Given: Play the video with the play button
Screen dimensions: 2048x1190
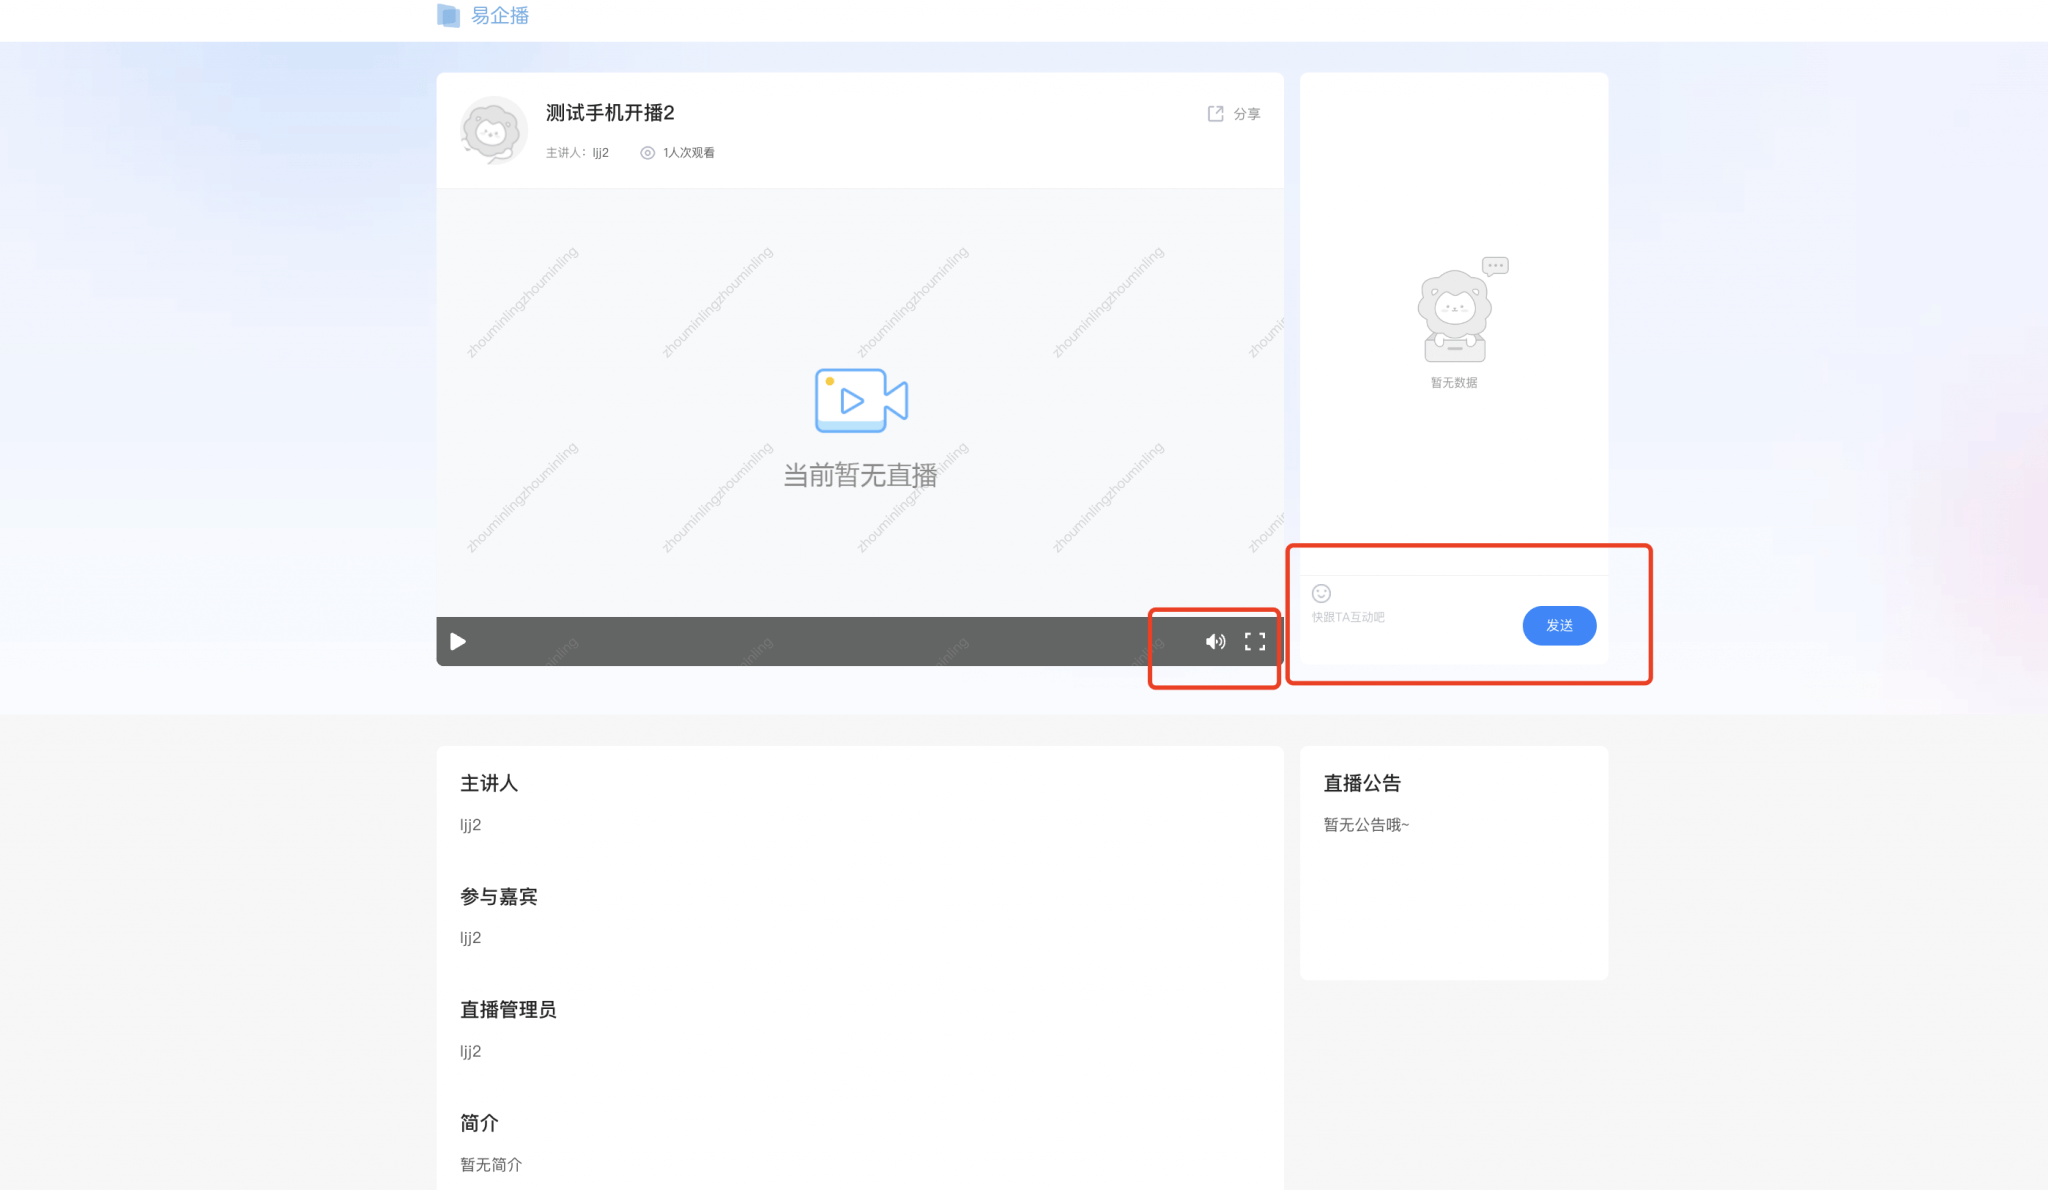Looking at the screenshot, I should point(458,641).
